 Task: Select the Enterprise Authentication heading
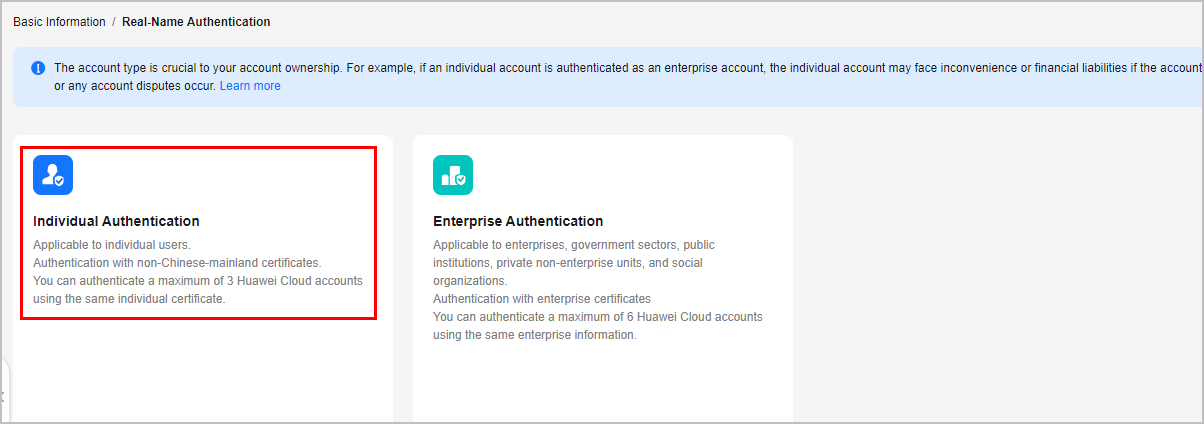pyautogui.click(x=518, y=221)
